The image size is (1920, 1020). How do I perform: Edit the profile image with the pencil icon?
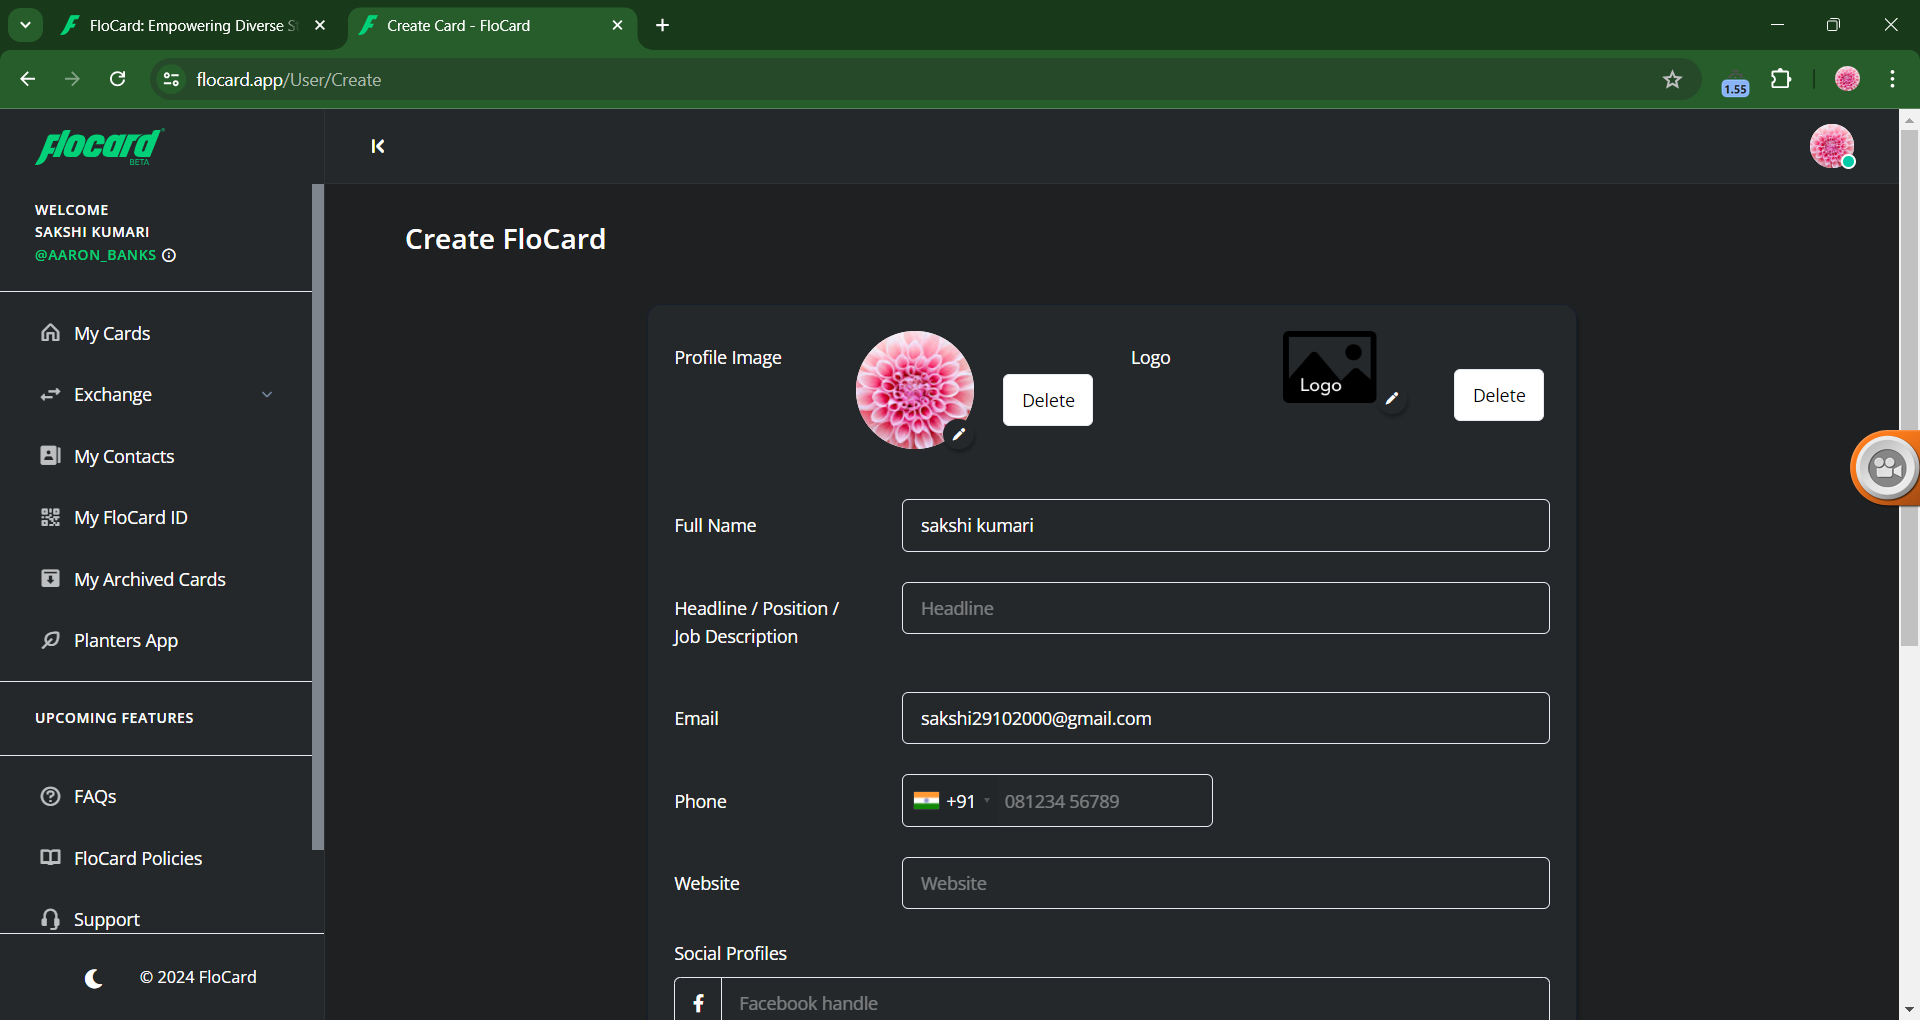pyautogui.click(x=958, y=434)
